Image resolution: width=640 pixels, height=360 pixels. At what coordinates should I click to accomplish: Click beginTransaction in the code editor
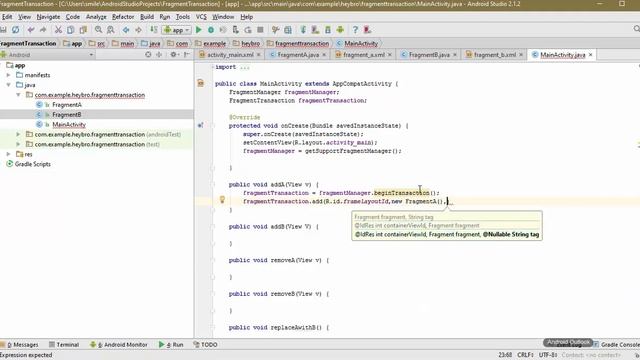tap(402, 193)
